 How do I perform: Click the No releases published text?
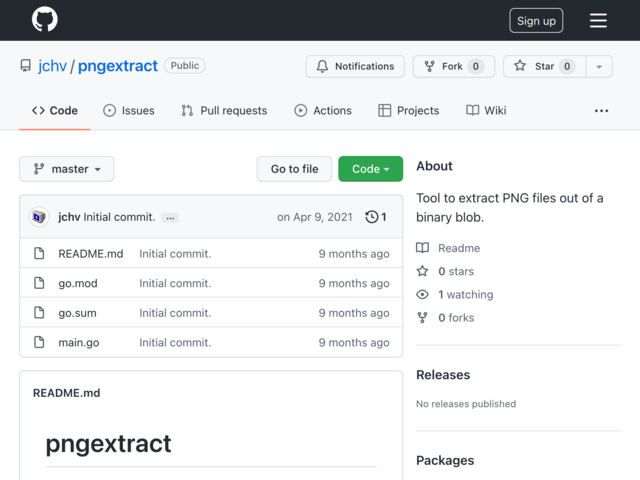click(x=466, y=404)
